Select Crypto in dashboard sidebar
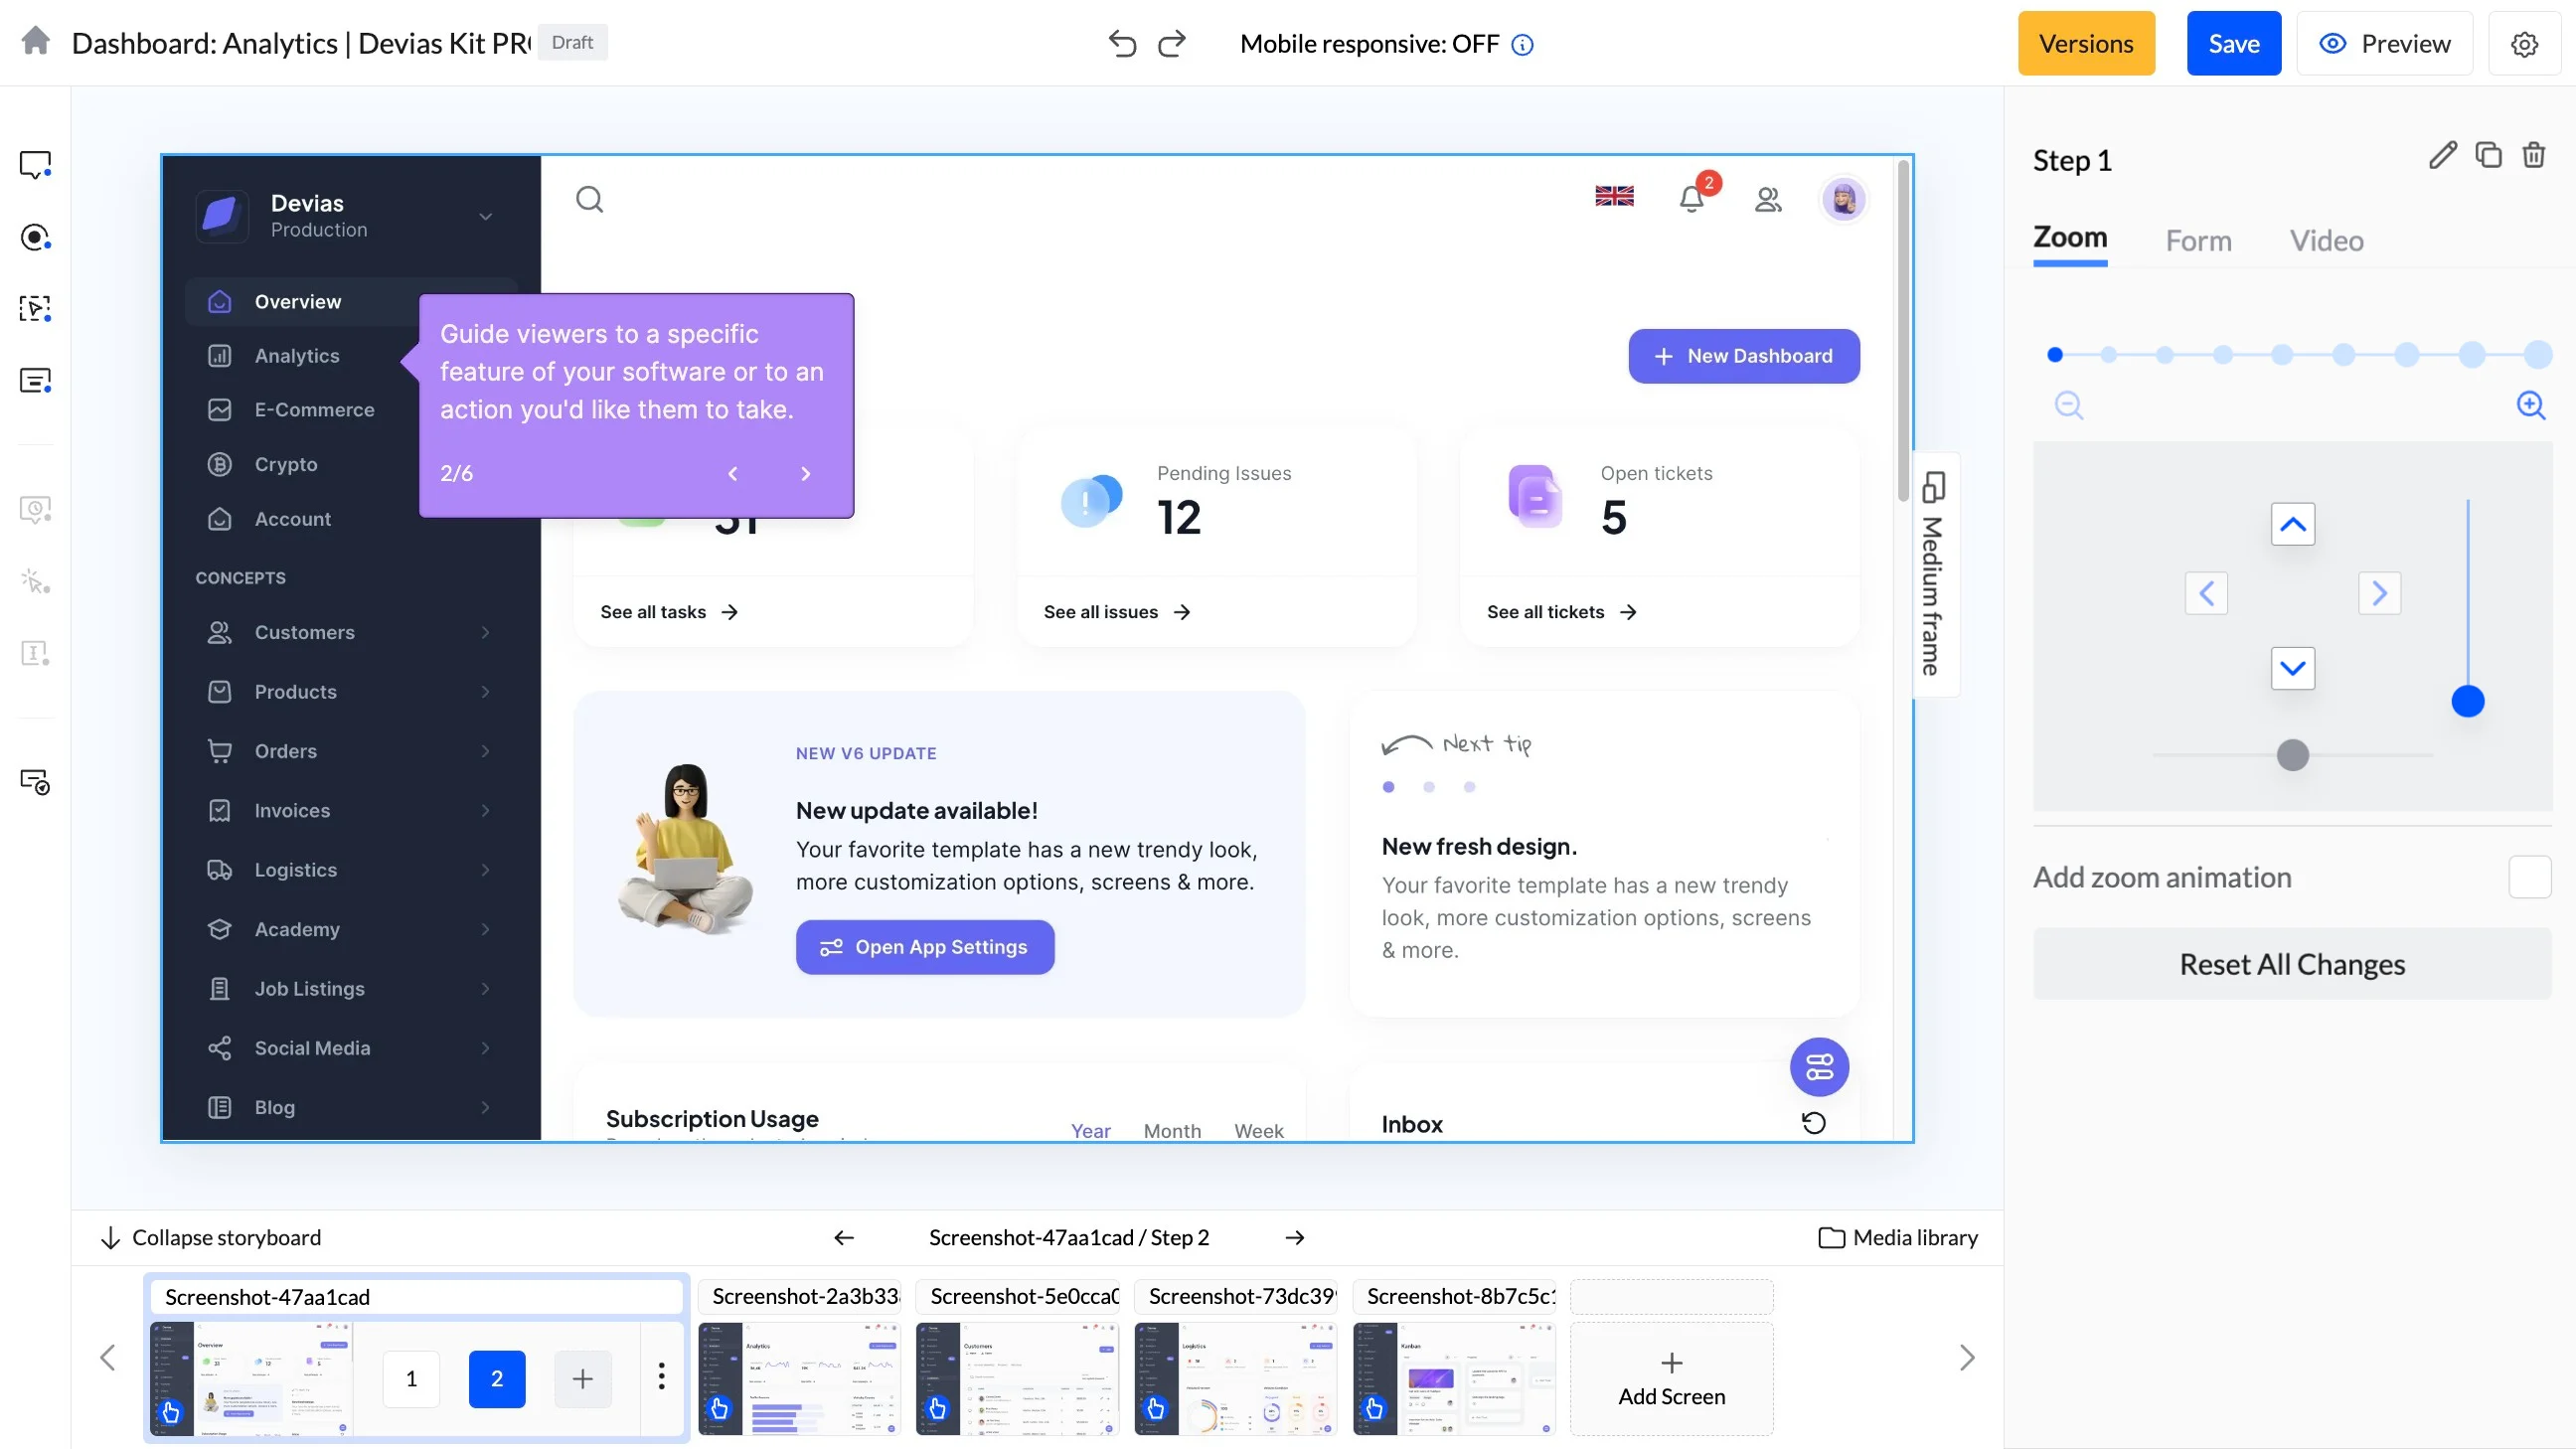The image size is (2576, 1449). [x=285, y=465]
